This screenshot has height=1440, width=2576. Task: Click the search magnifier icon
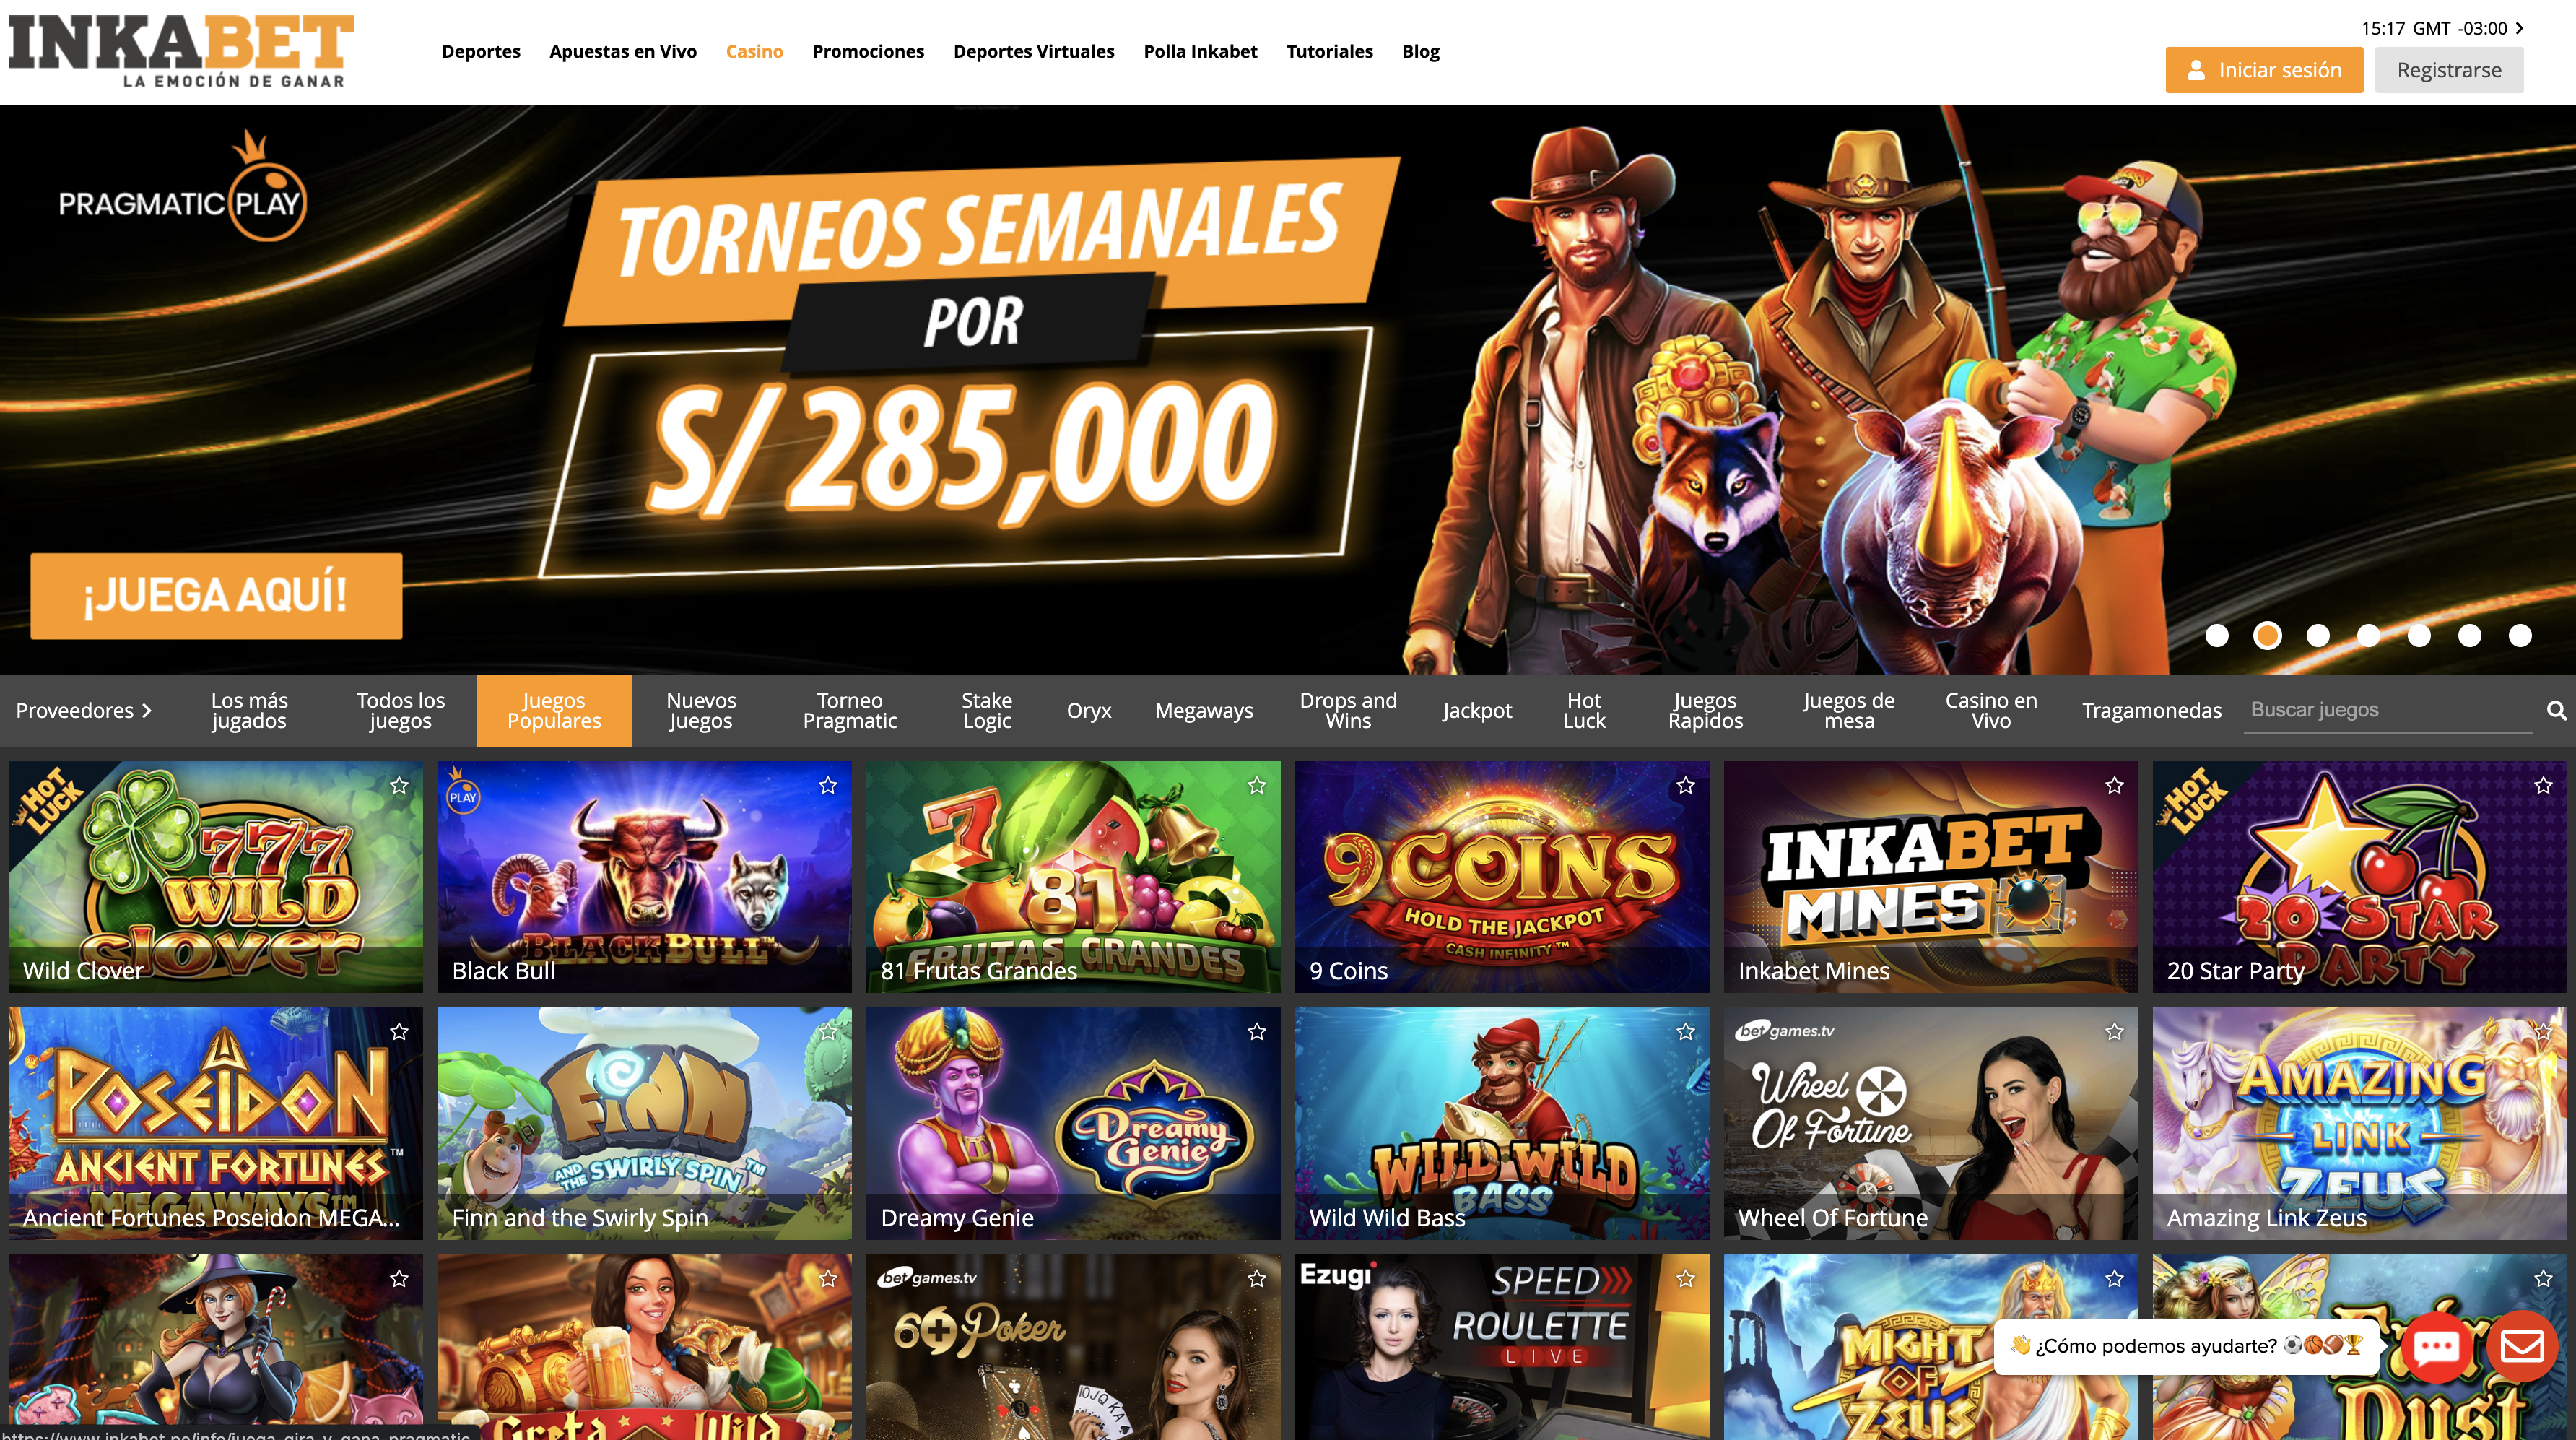(2556, 710)
